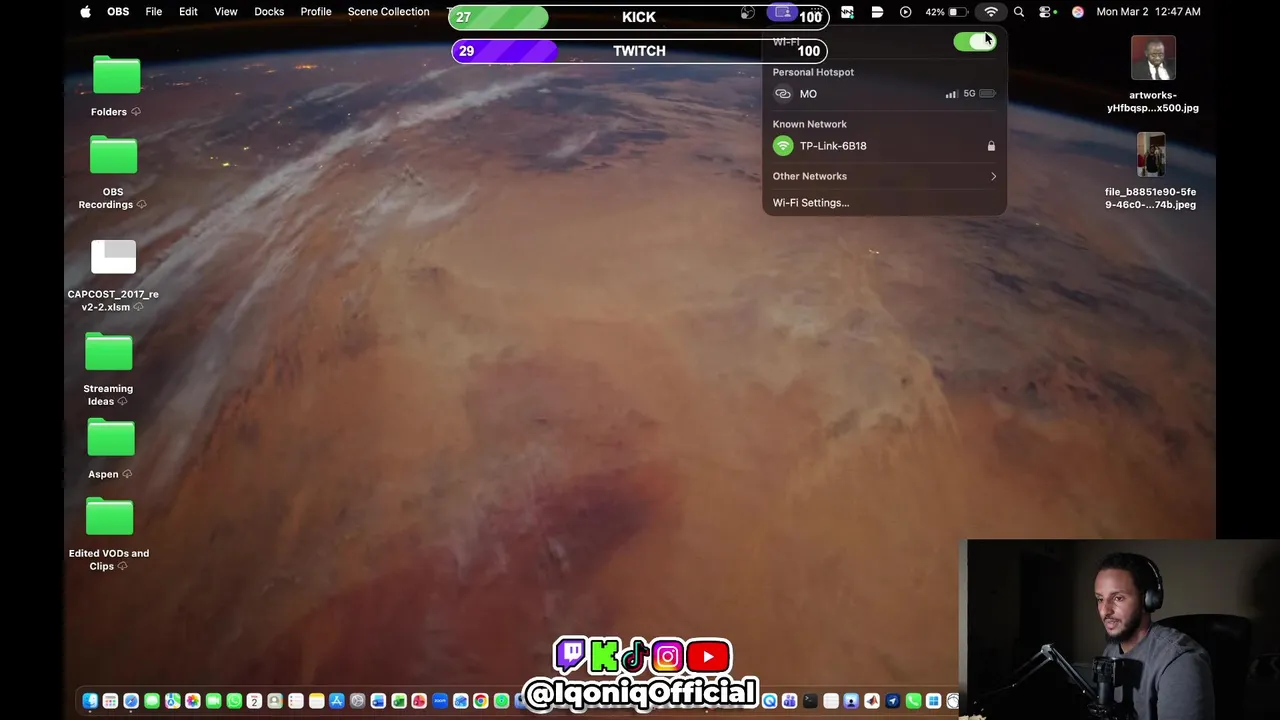The image size is (1280, 720).
Task: Select the Aspen folder on desktop
Action: tap(110, 437)
